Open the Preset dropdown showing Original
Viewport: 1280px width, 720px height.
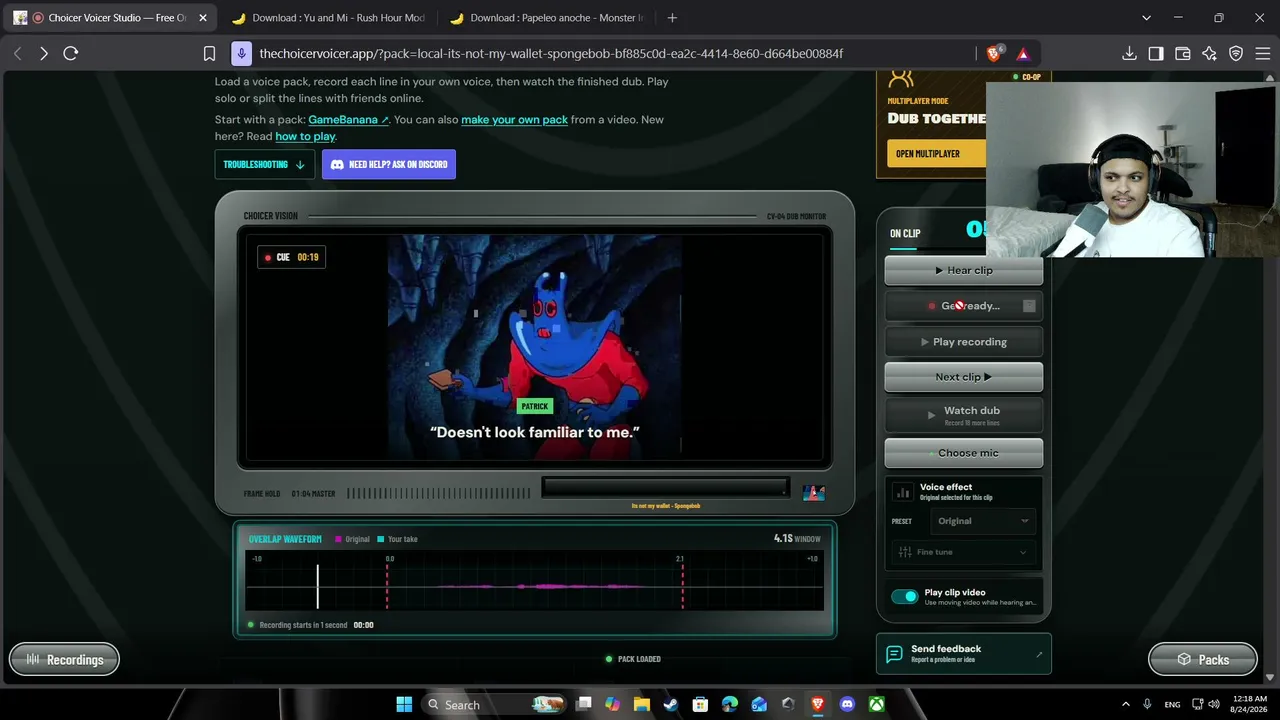click(983, 521)
